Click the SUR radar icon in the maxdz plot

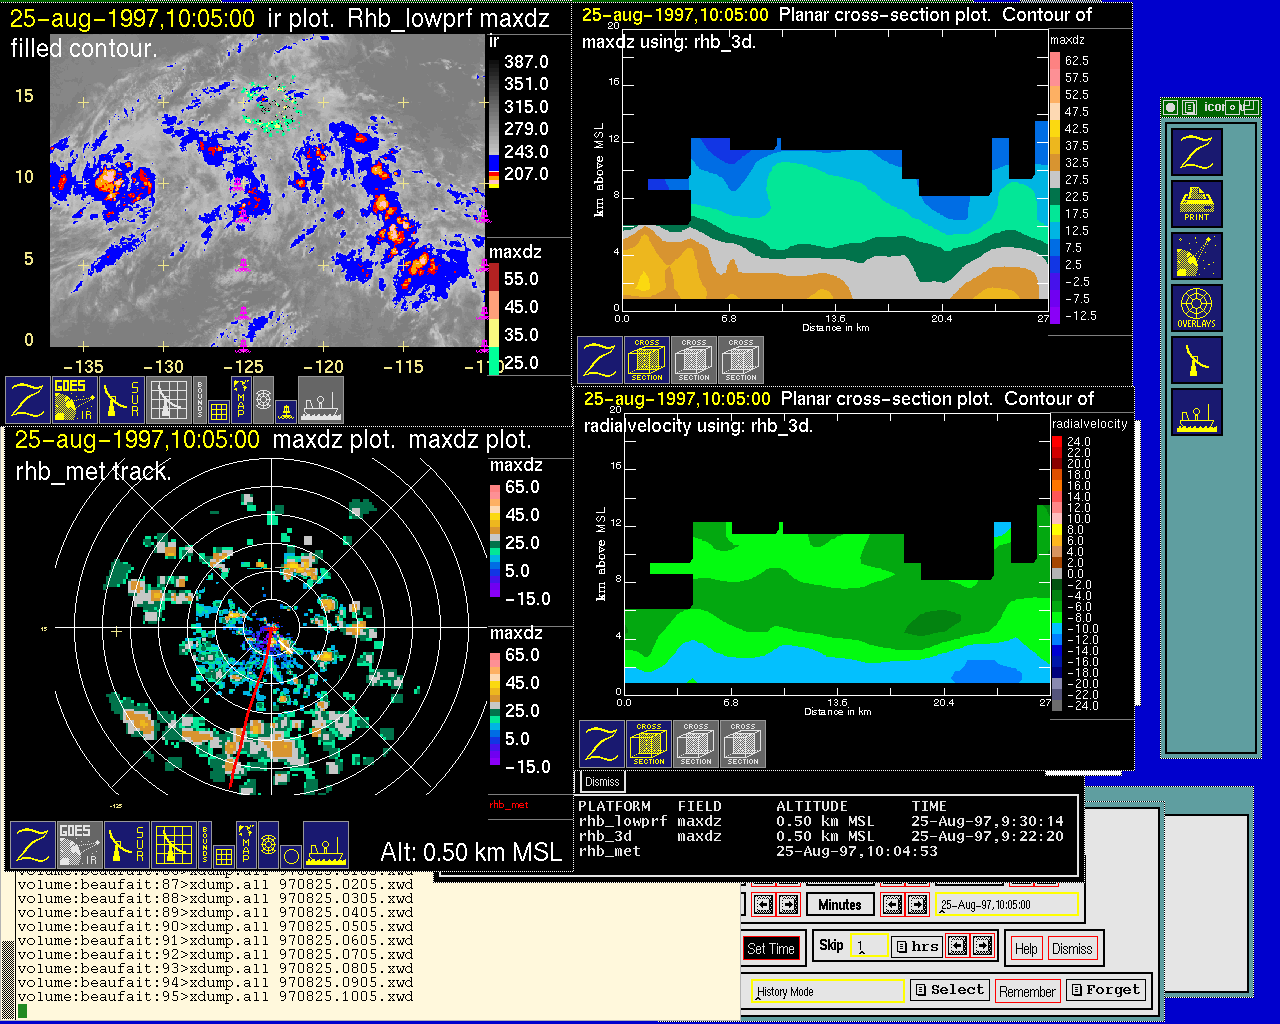(125, 845)
